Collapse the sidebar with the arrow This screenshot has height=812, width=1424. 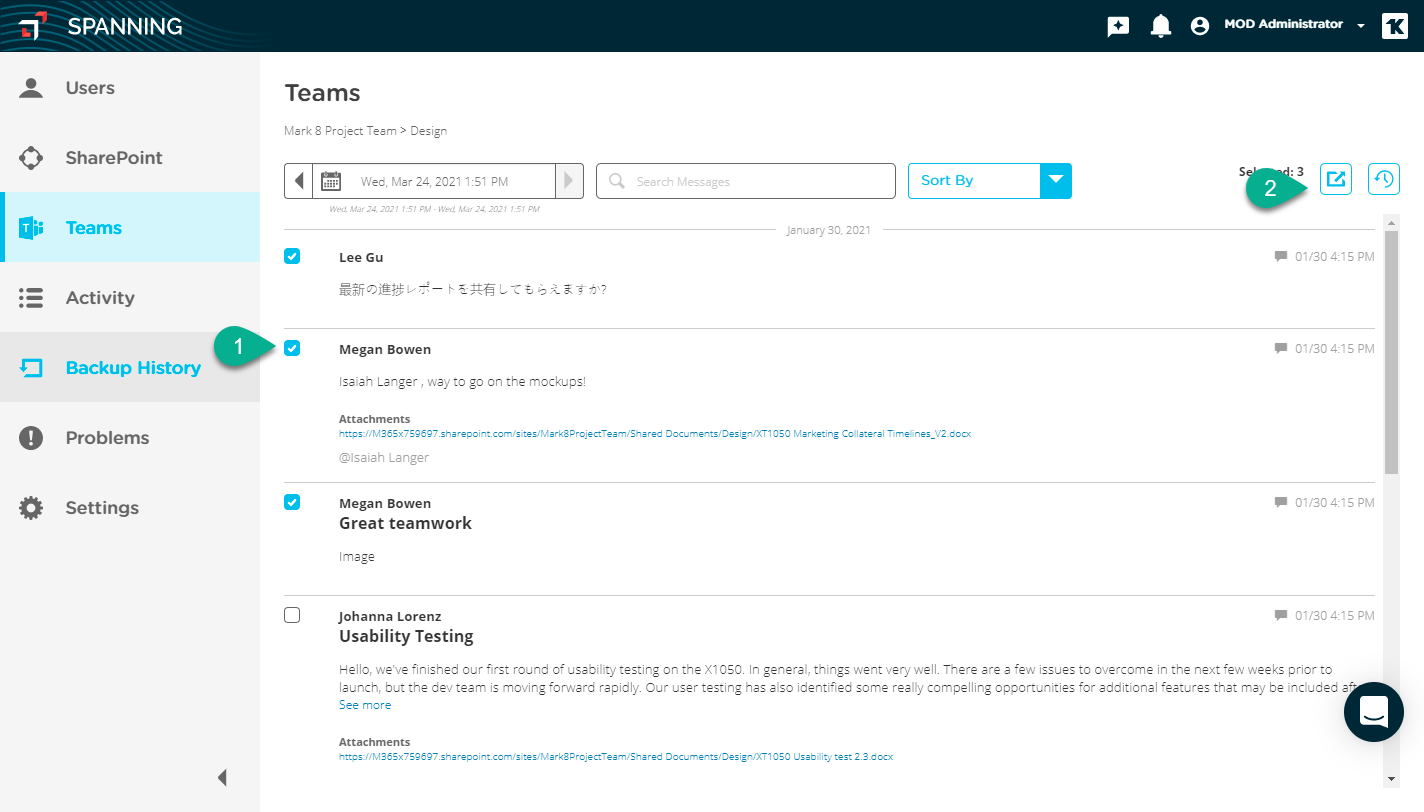pyautogui.click(x=222, y=777)
